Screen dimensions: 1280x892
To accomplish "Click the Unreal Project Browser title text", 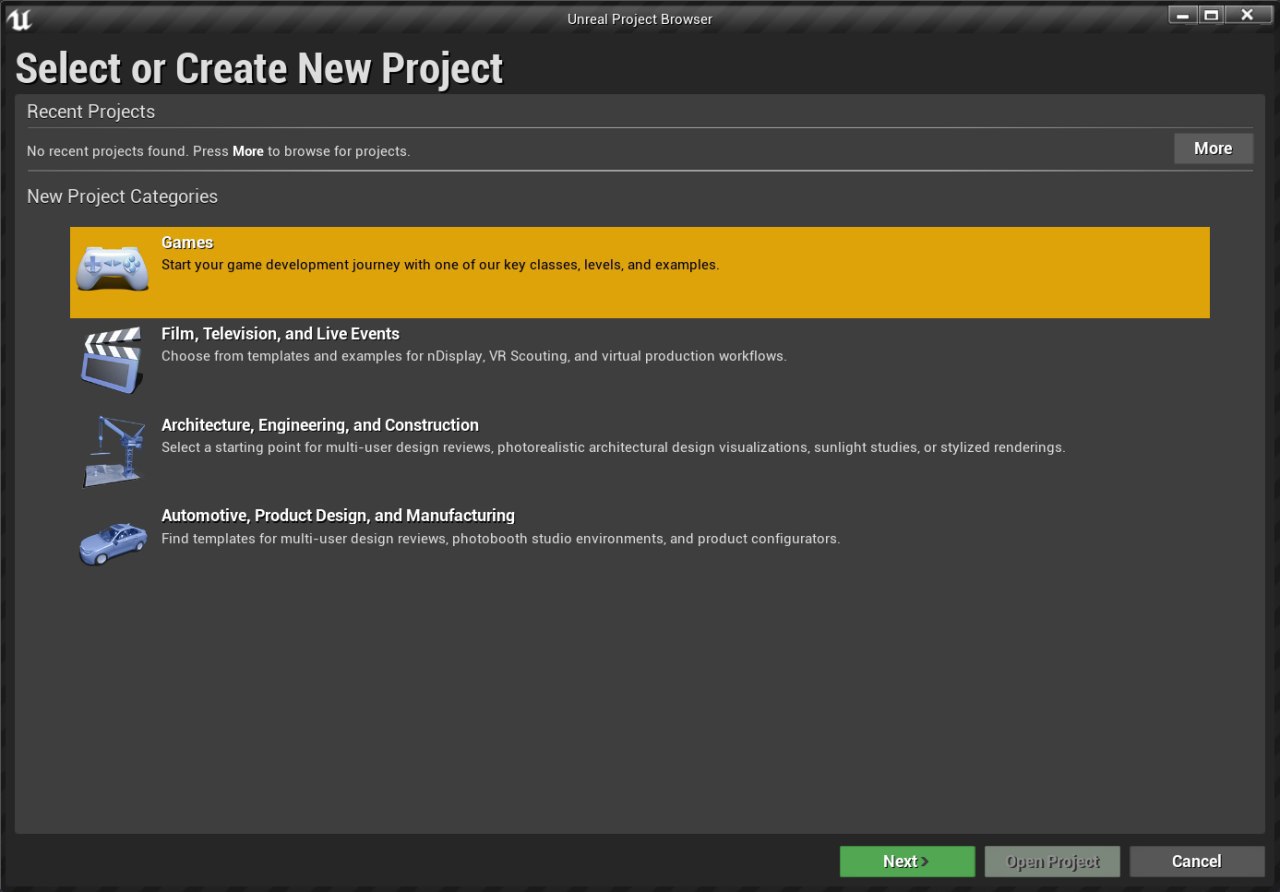I will click(x=640, y=19).
